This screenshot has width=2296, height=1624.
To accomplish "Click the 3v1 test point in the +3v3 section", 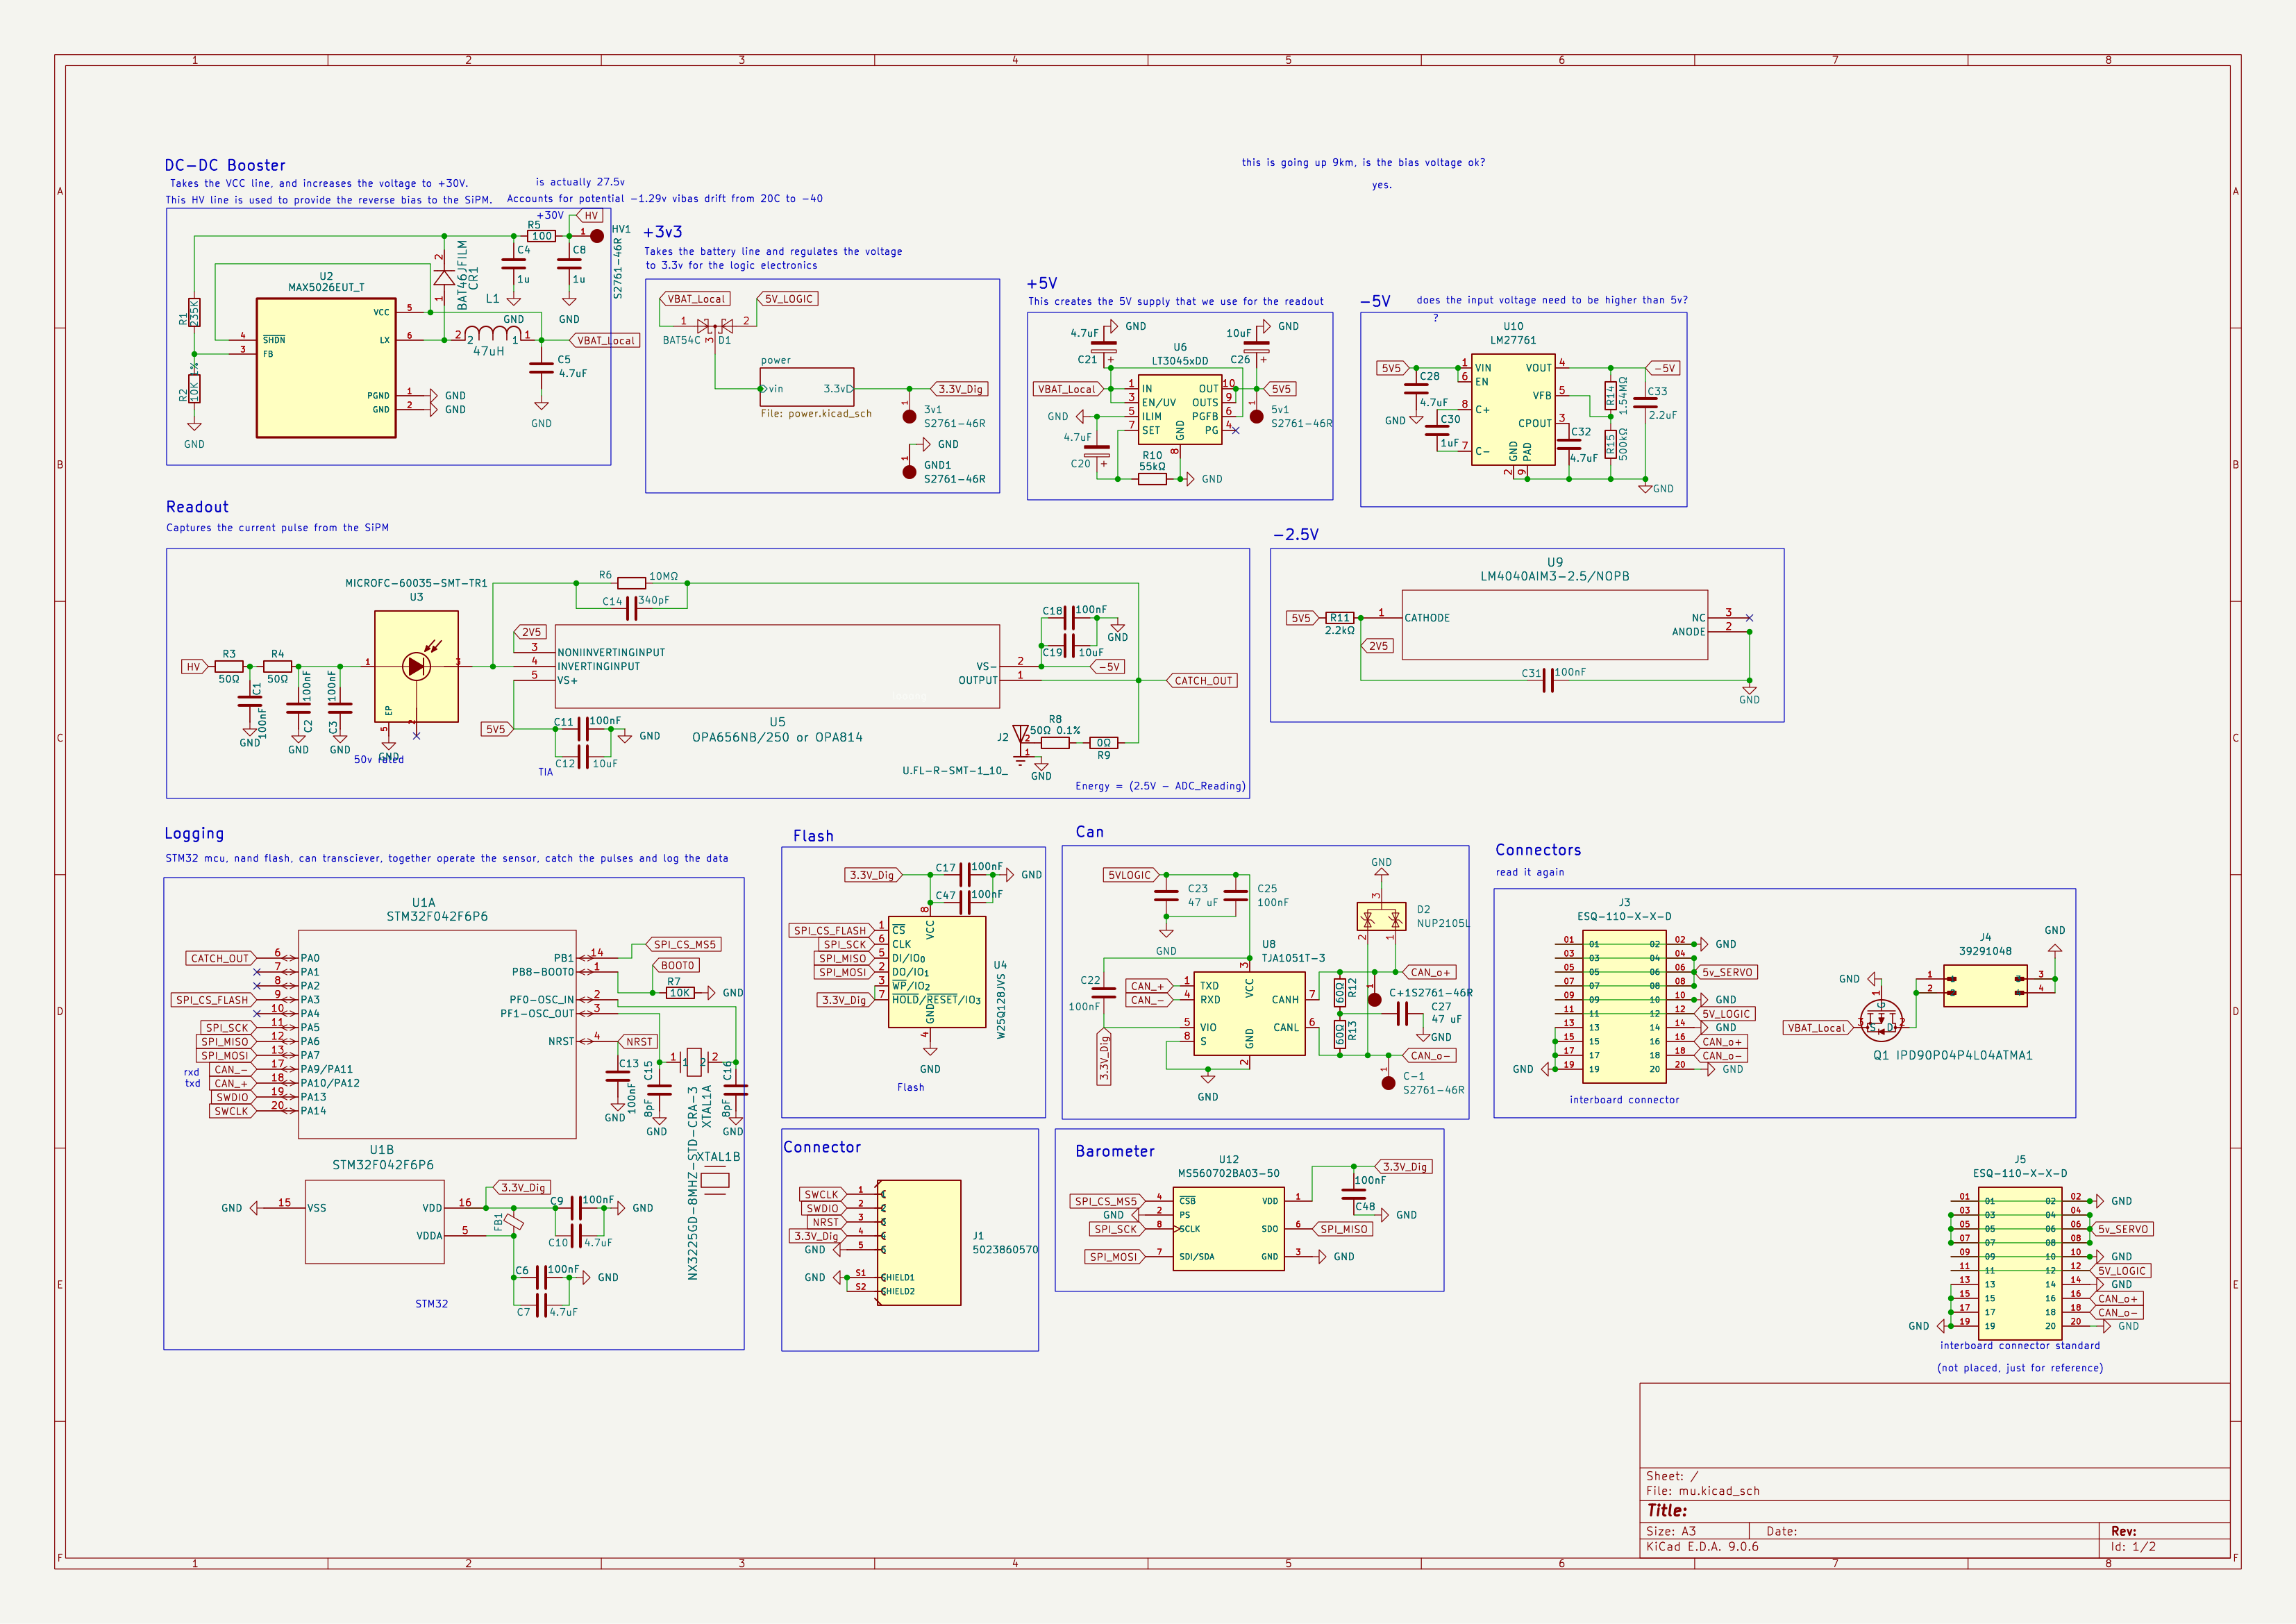I will click(909, 417).
